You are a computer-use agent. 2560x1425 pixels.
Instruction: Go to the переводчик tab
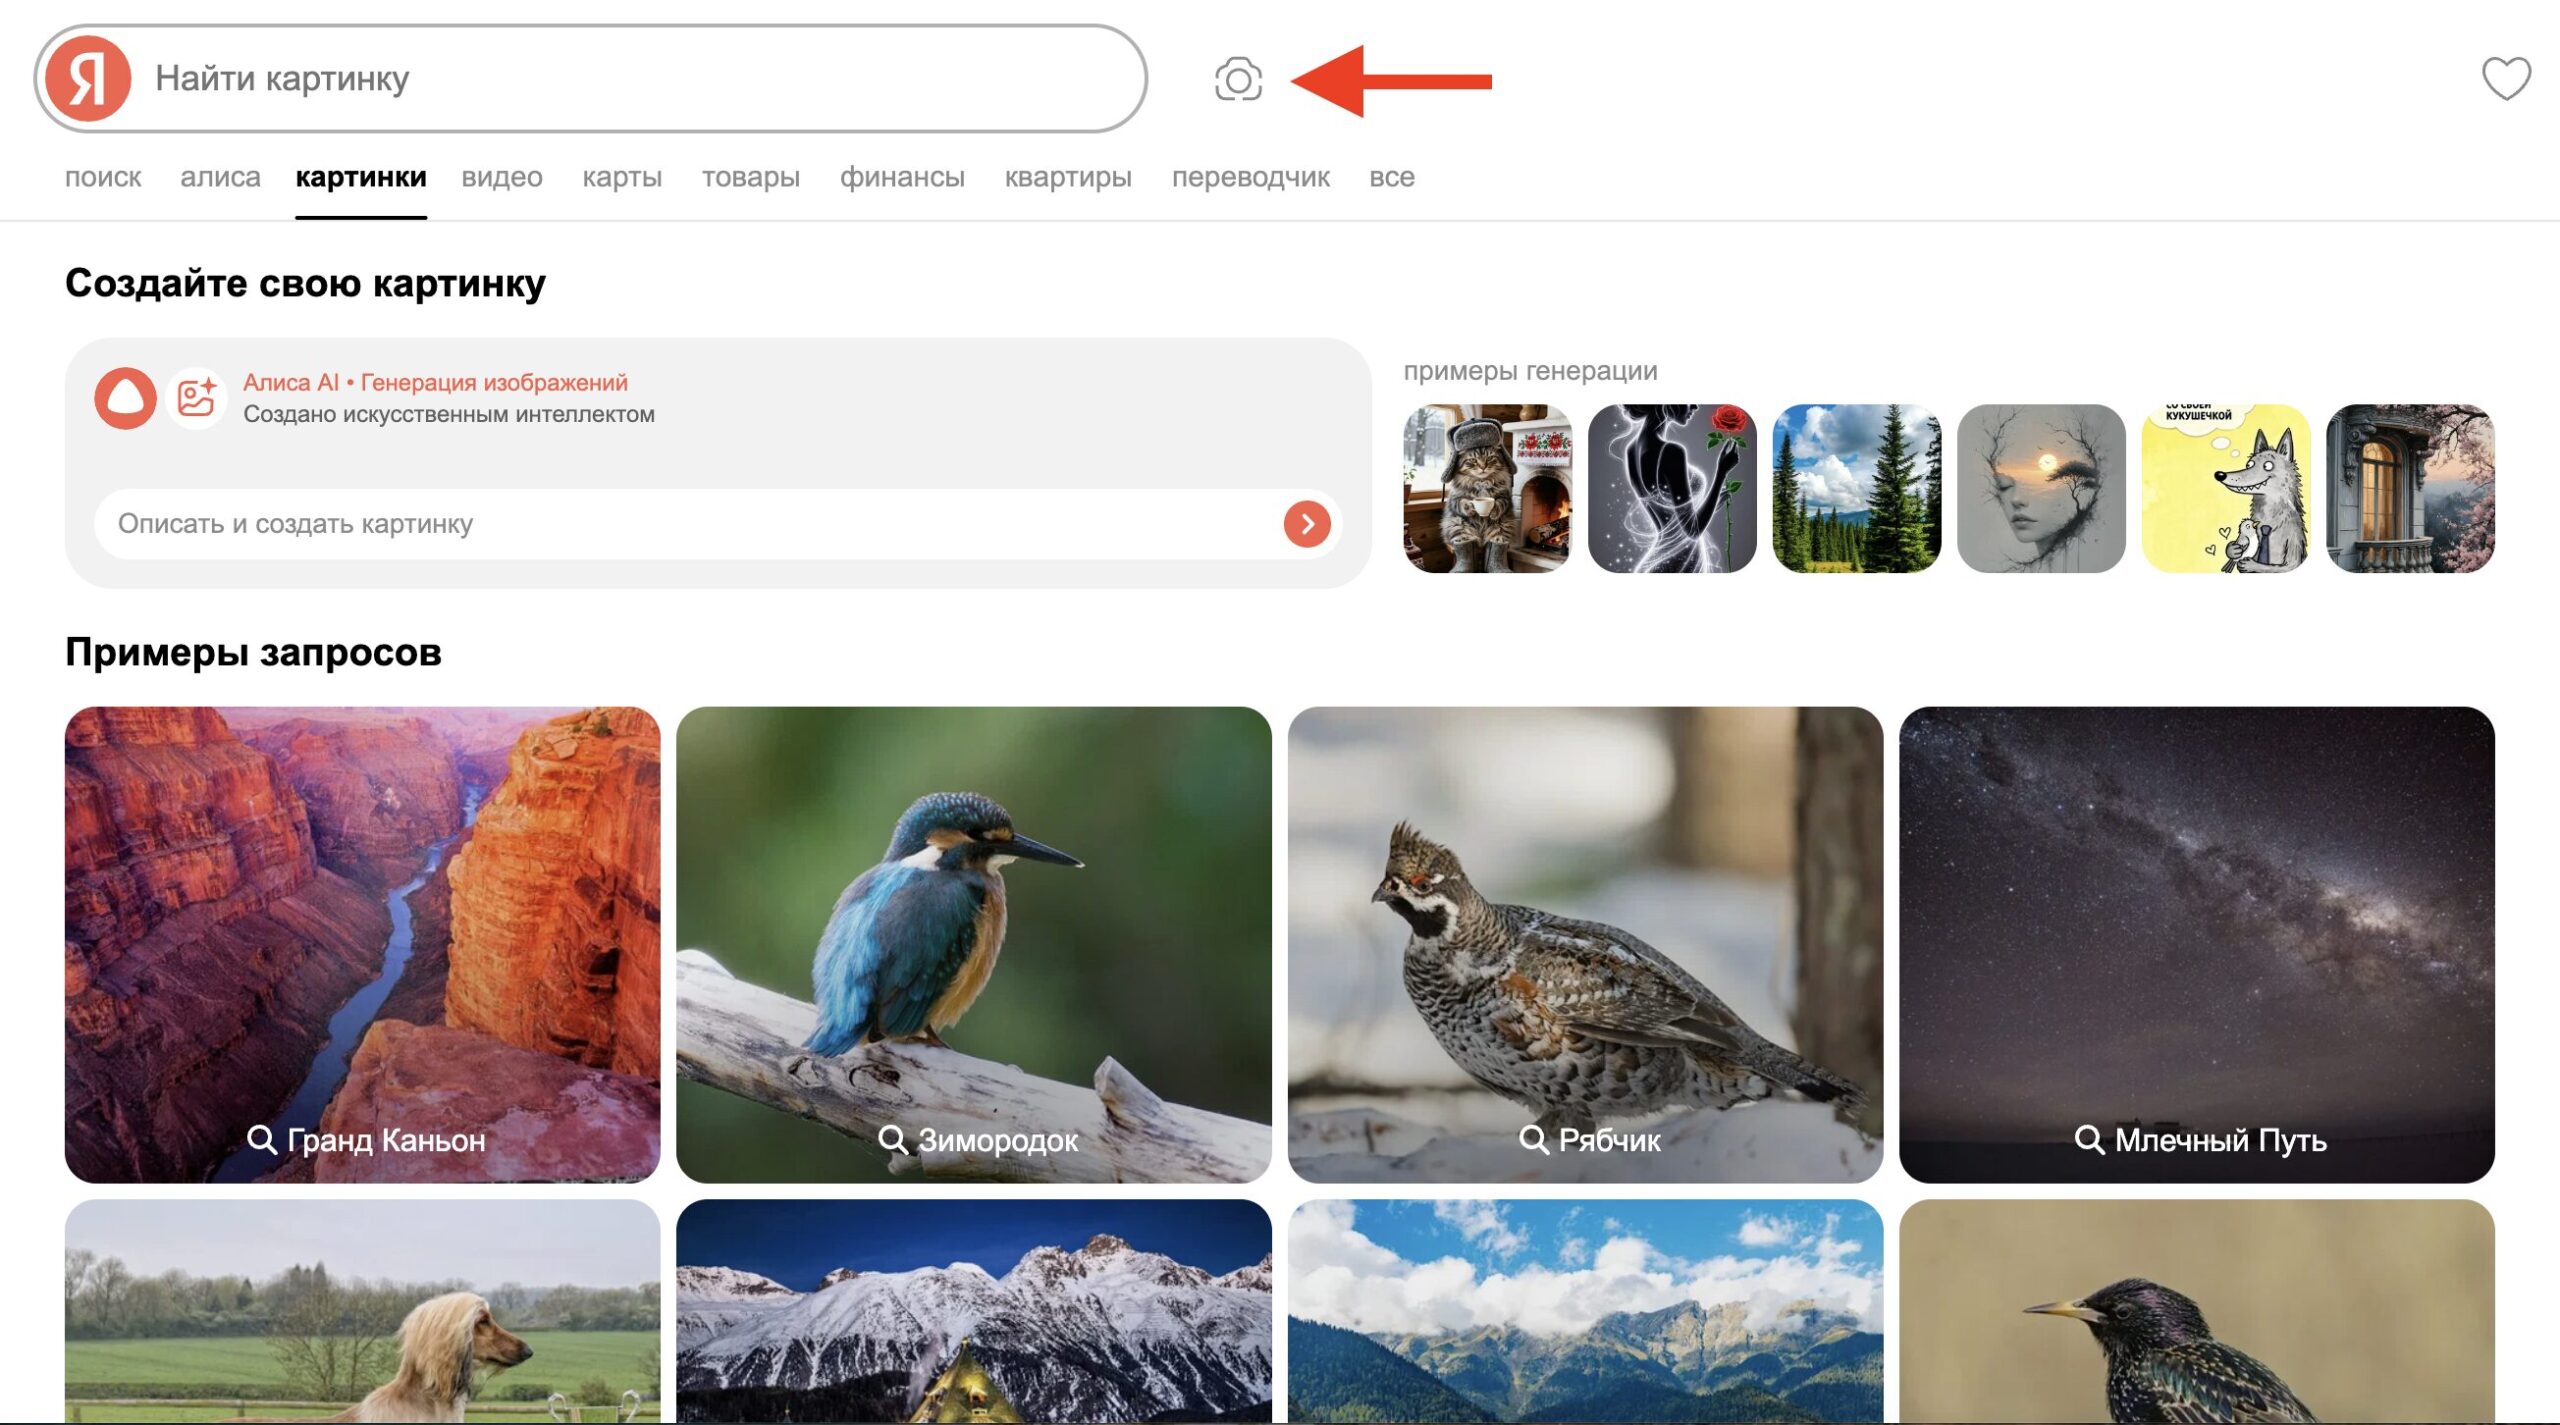[x=1250, y=177]
